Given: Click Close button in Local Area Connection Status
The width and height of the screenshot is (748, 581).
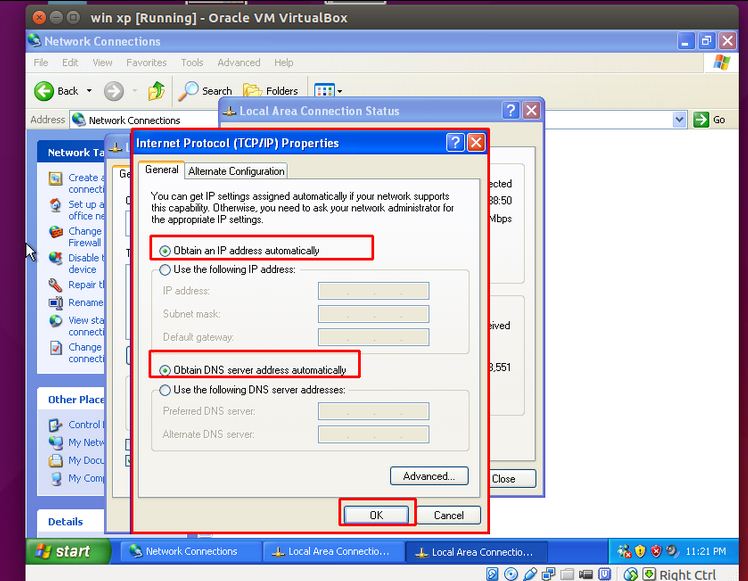Looking at the screenshot, I should 513,478.
